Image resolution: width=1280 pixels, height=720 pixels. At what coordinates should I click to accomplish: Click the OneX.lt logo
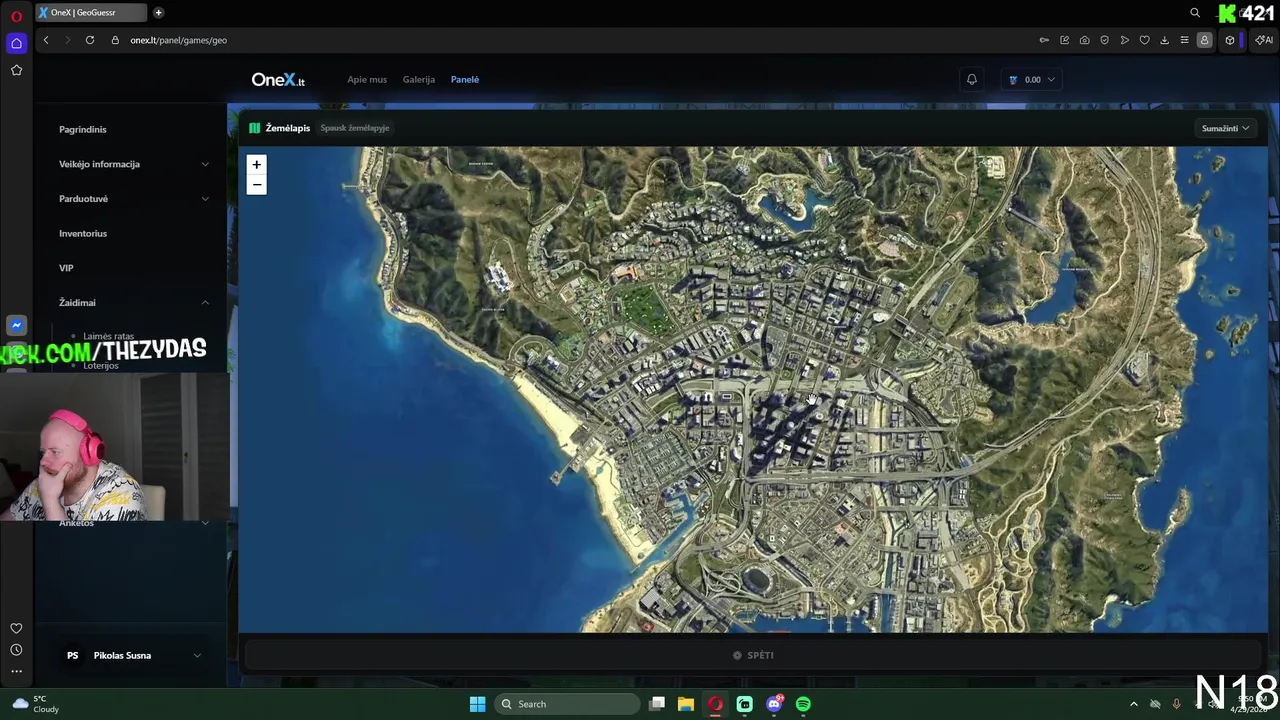point(278,79)
